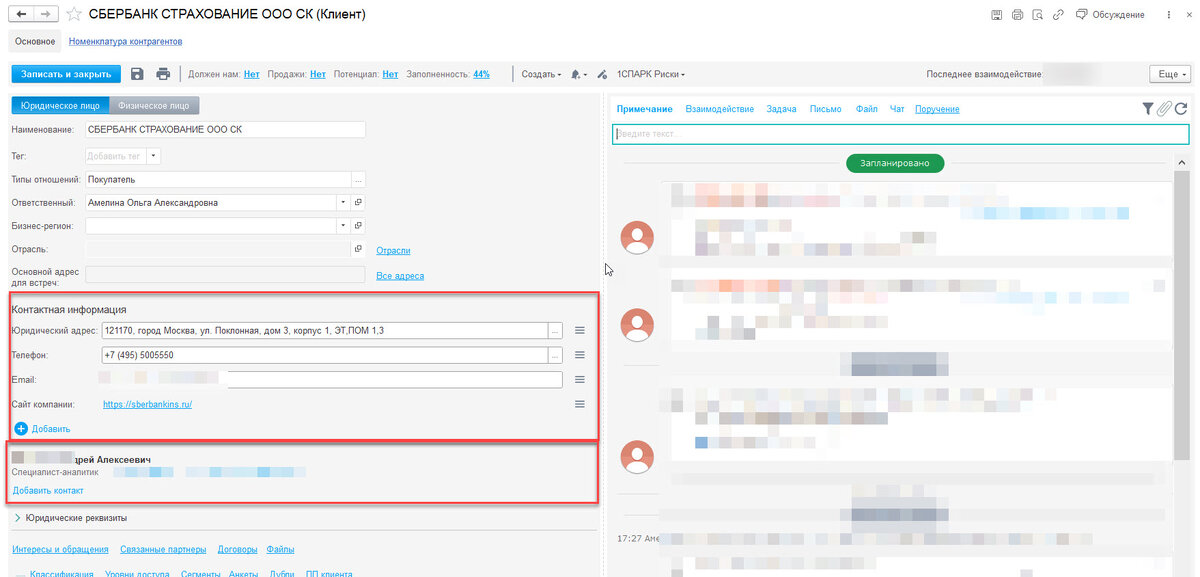
Task: Switch to the Основное tab
Action: tap(35, 42)
